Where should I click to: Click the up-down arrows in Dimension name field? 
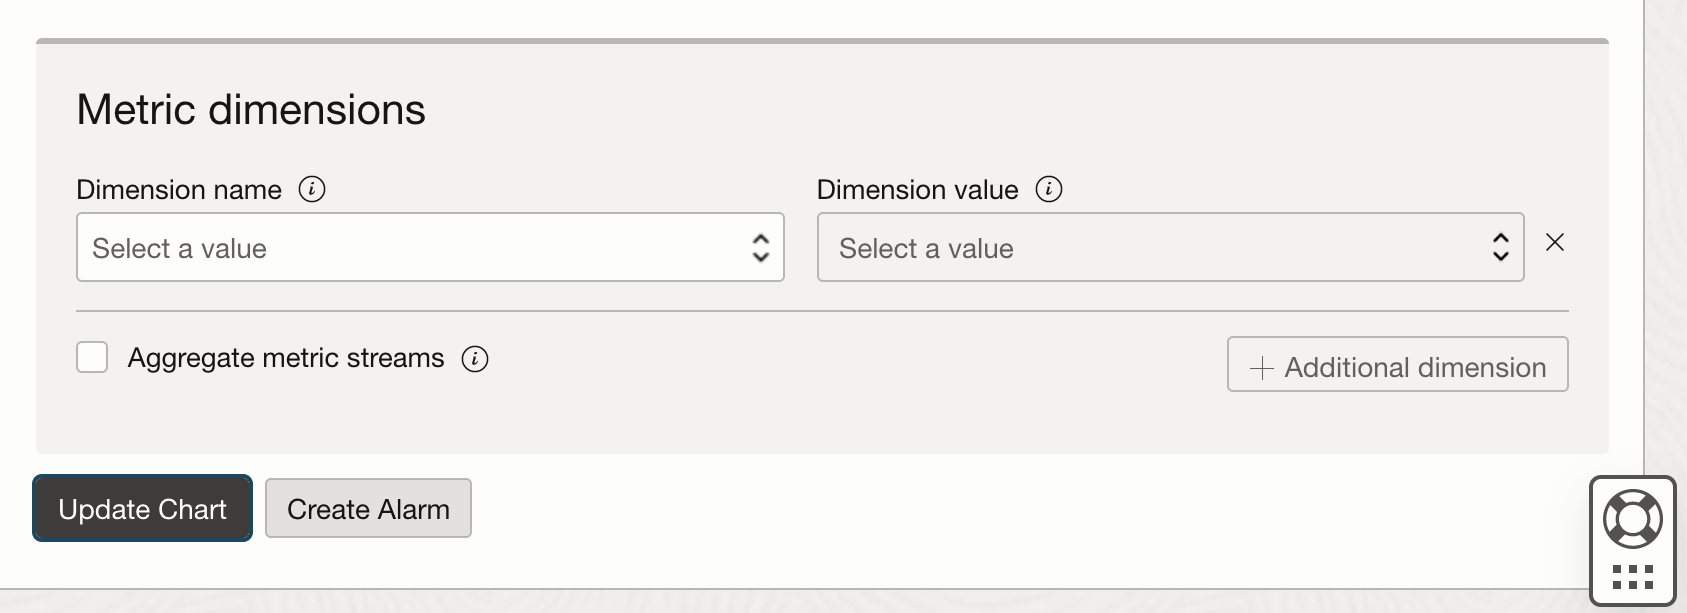point(761,248)
